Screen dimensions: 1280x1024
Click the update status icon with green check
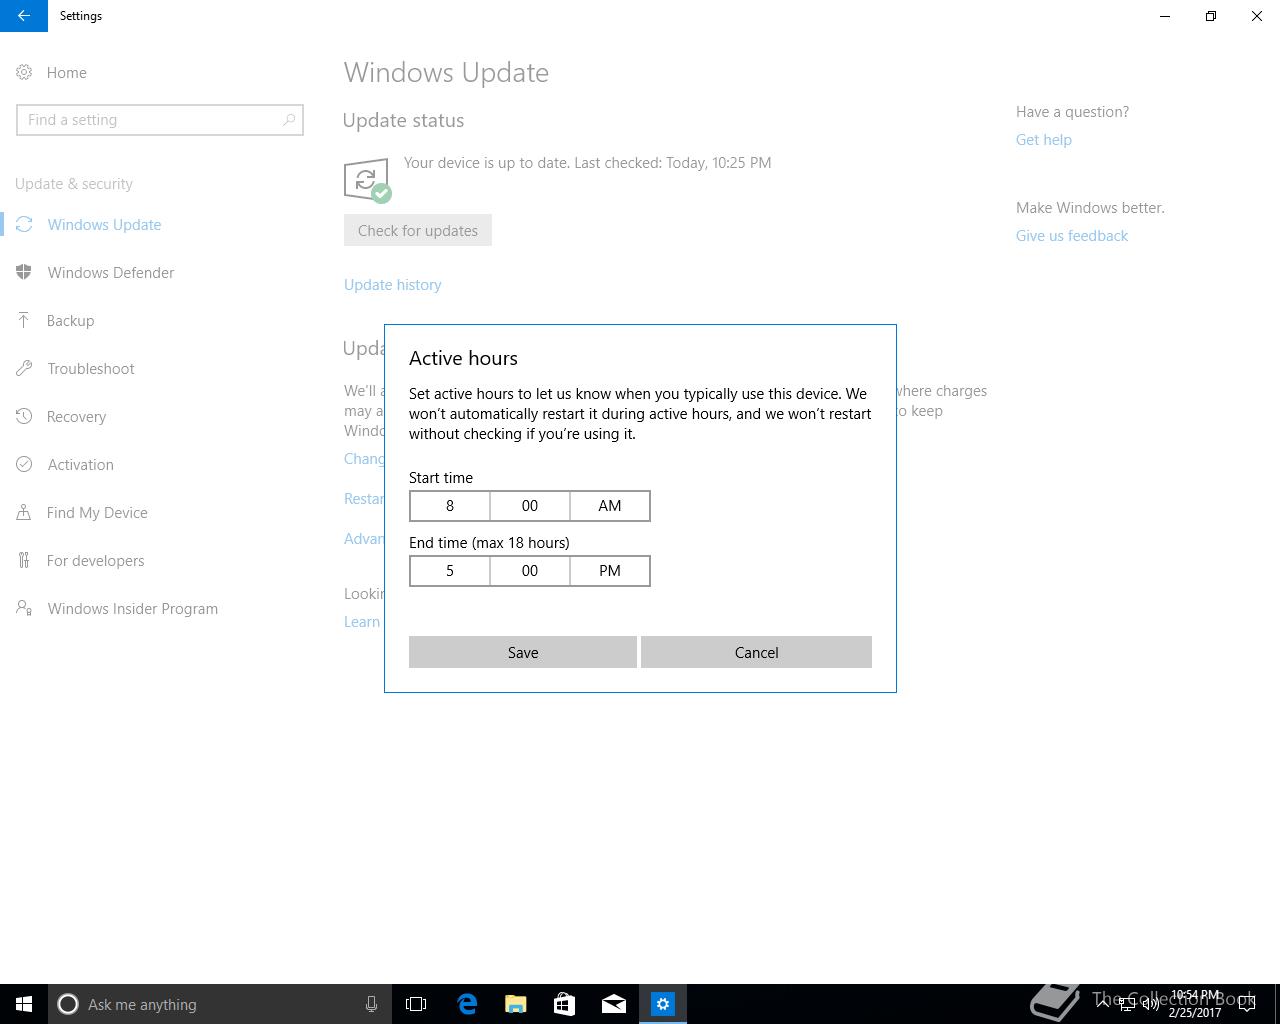coord(367,180)
